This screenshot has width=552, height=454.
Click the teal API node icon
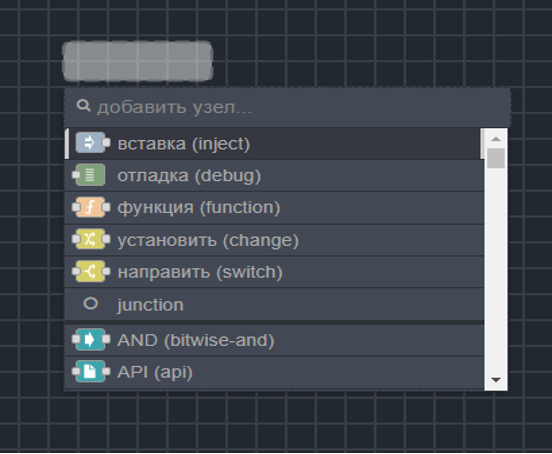[x=91, y=371]
